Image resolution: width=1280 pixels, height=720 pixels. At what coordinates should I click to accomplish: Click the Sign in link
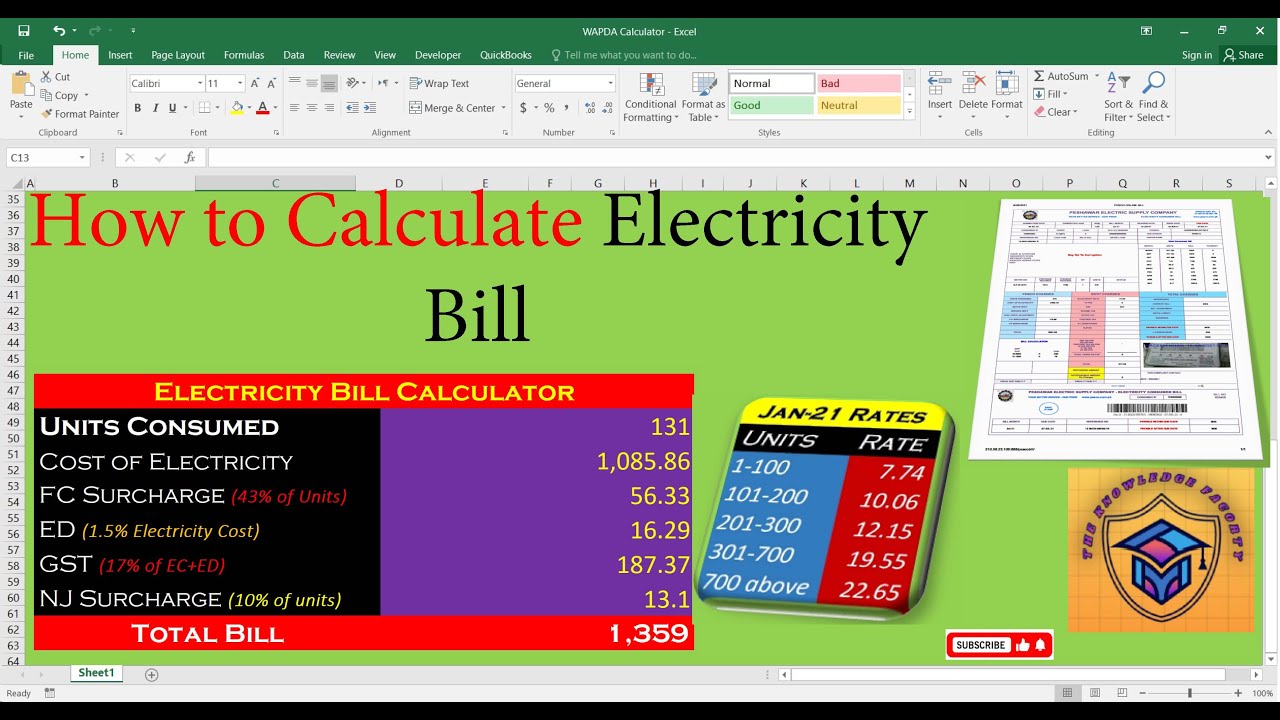(1196, 55)
